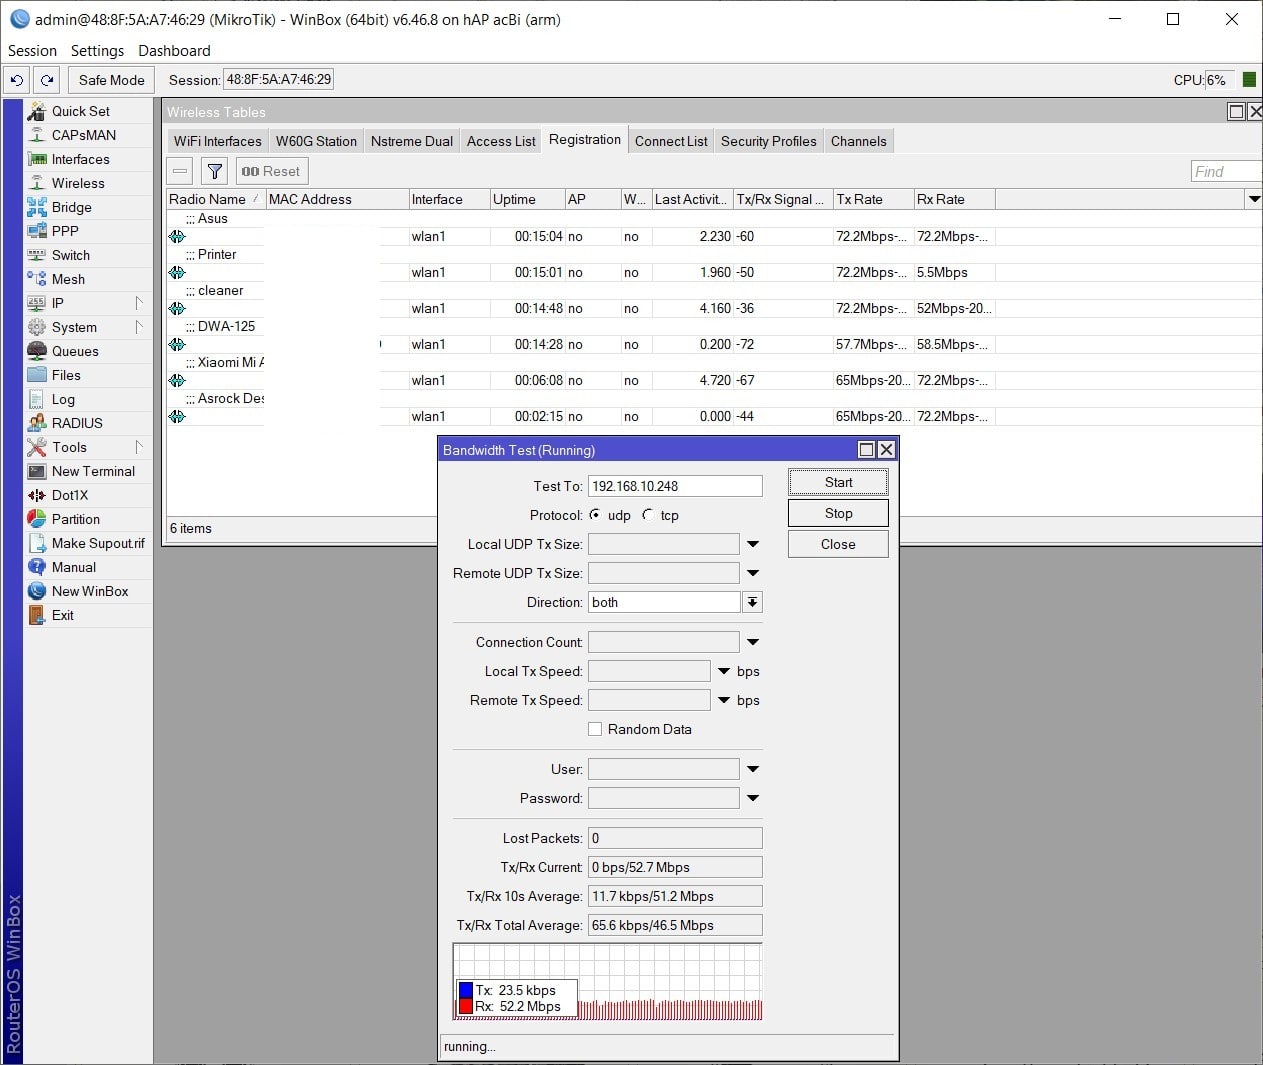This screenshot has height=1065, width=1263.
Task: Close the Bandwidth Test dialog with X
Action: (886, 450)
